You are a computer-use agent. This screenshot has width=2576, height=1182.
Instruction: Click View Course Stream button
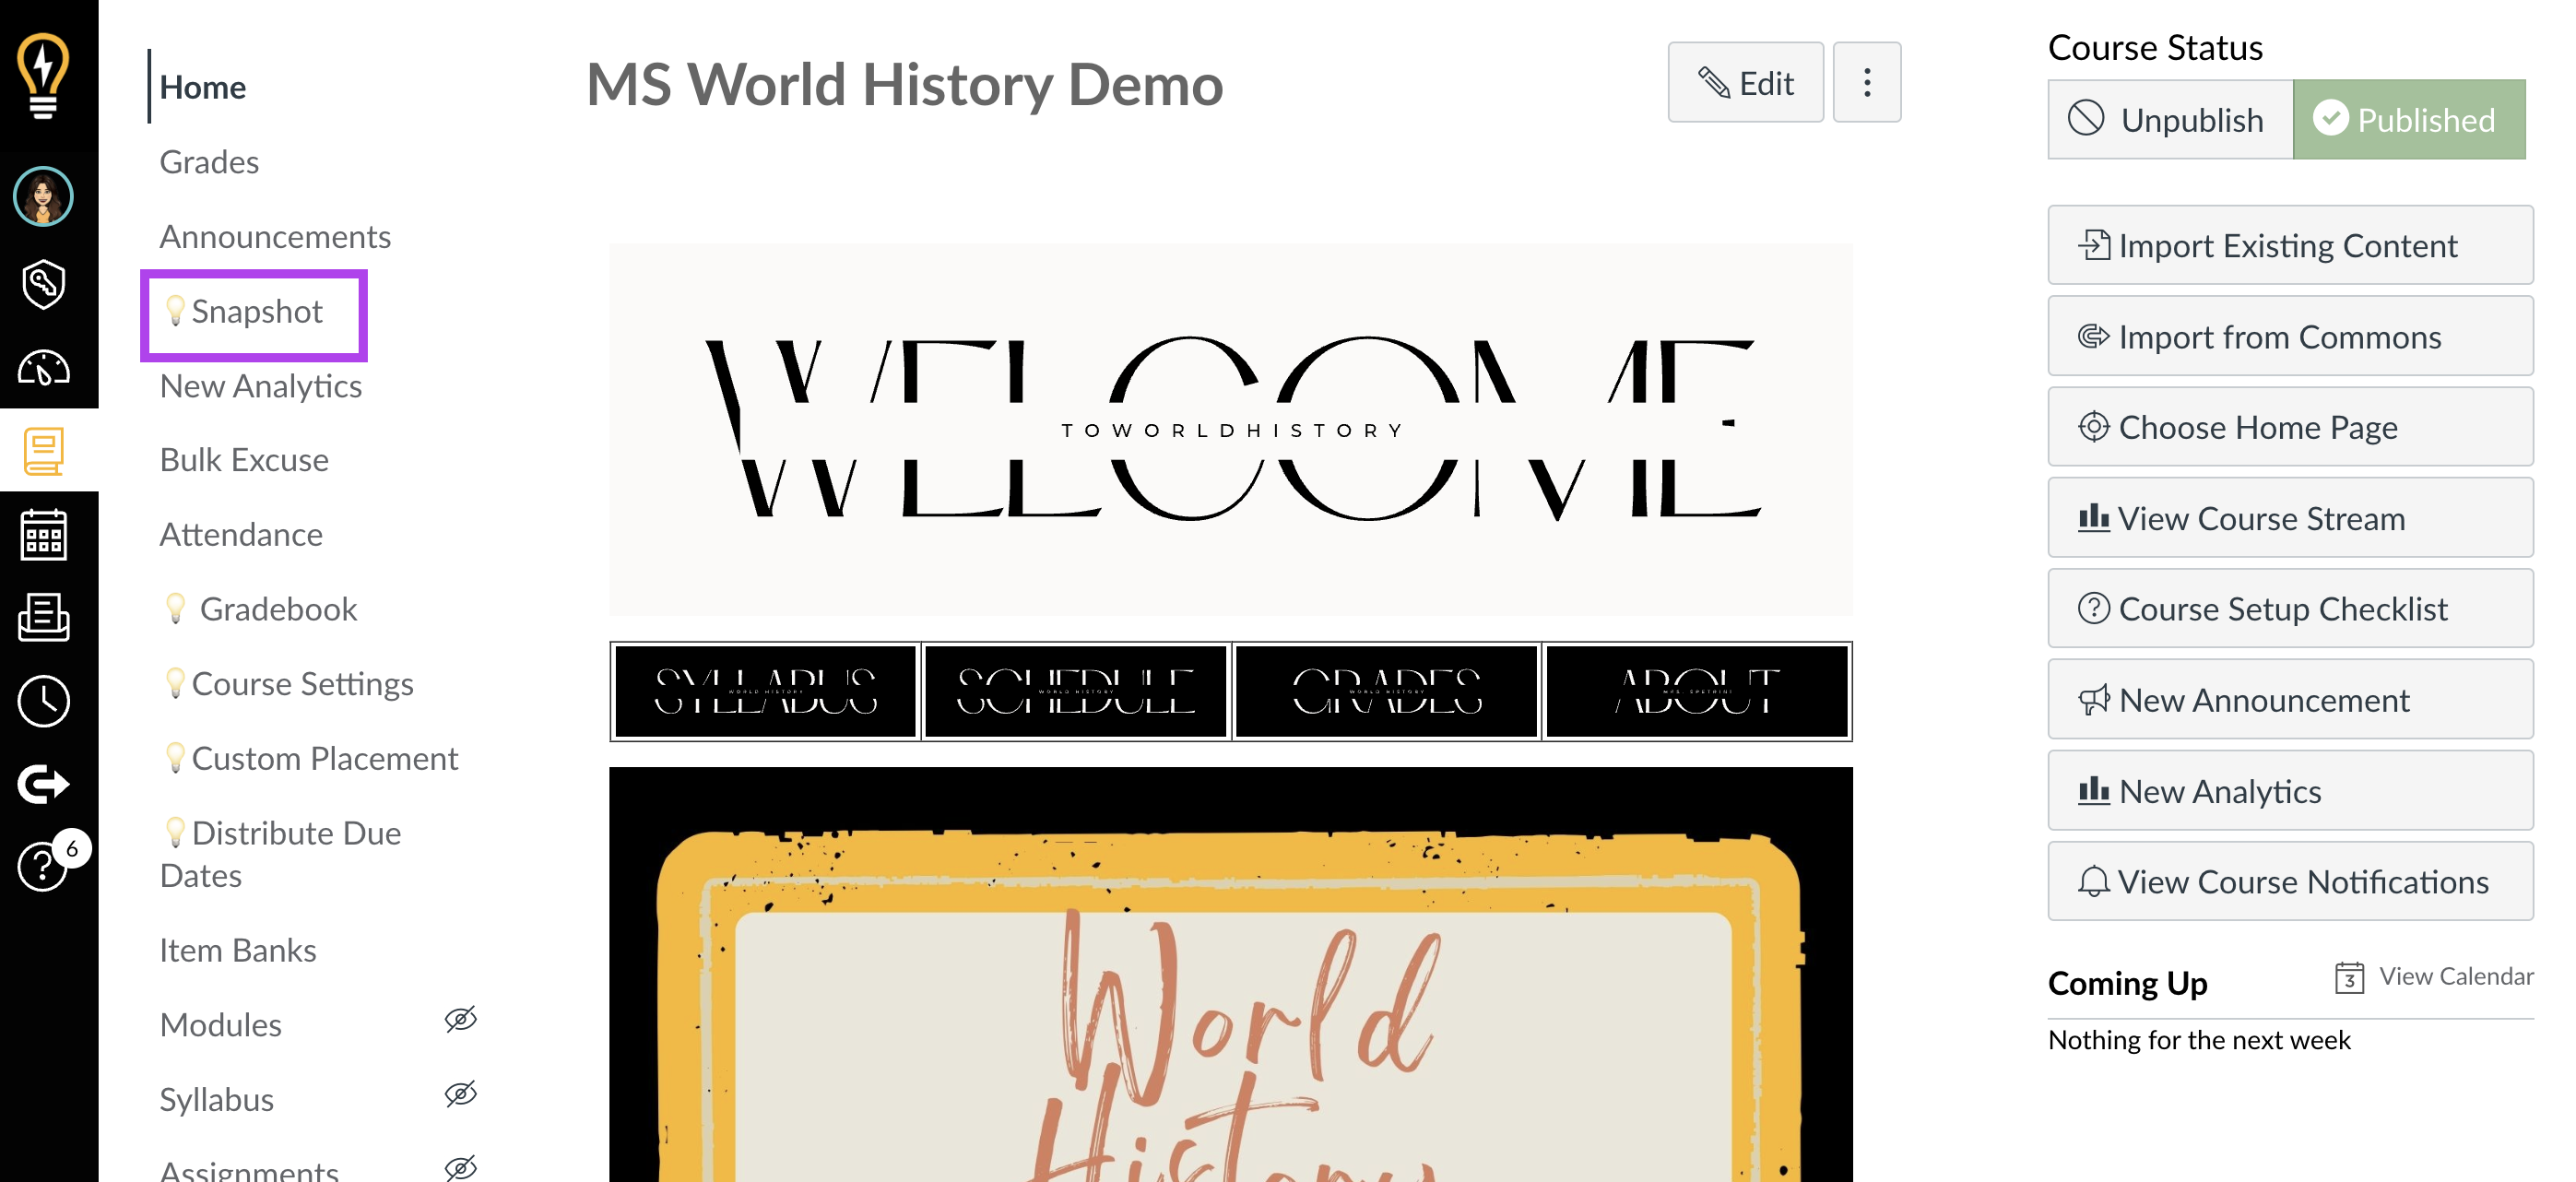2290,518
